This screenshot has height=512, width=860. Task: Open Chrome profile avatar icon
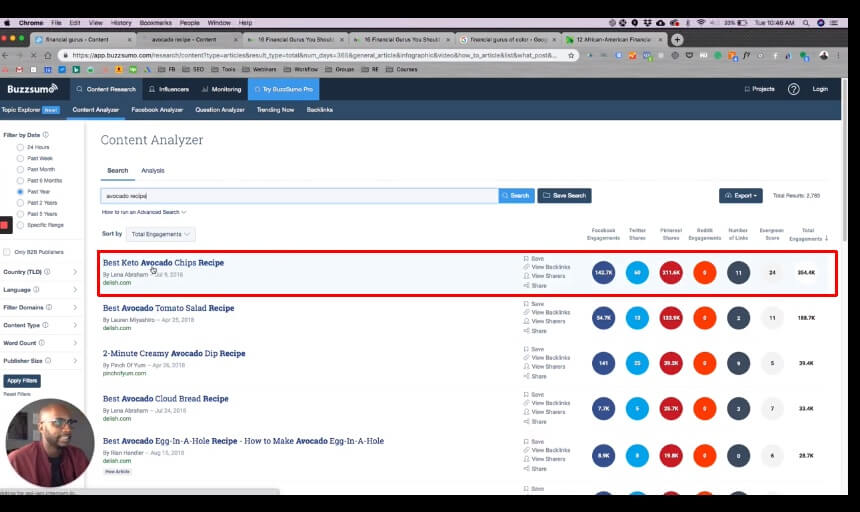click(x=824, y=55)
